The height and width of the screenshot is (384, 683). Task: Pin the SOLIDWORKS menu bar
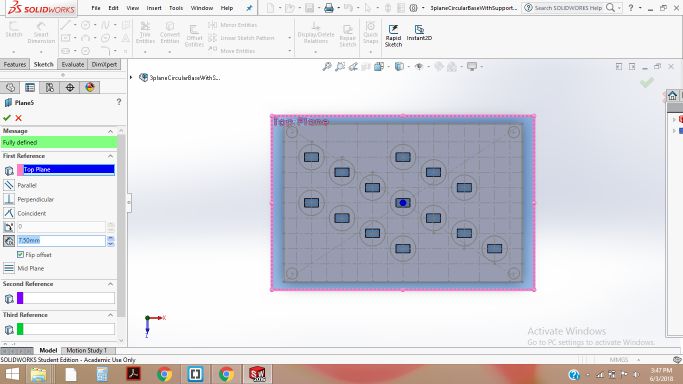coord(249,8)
